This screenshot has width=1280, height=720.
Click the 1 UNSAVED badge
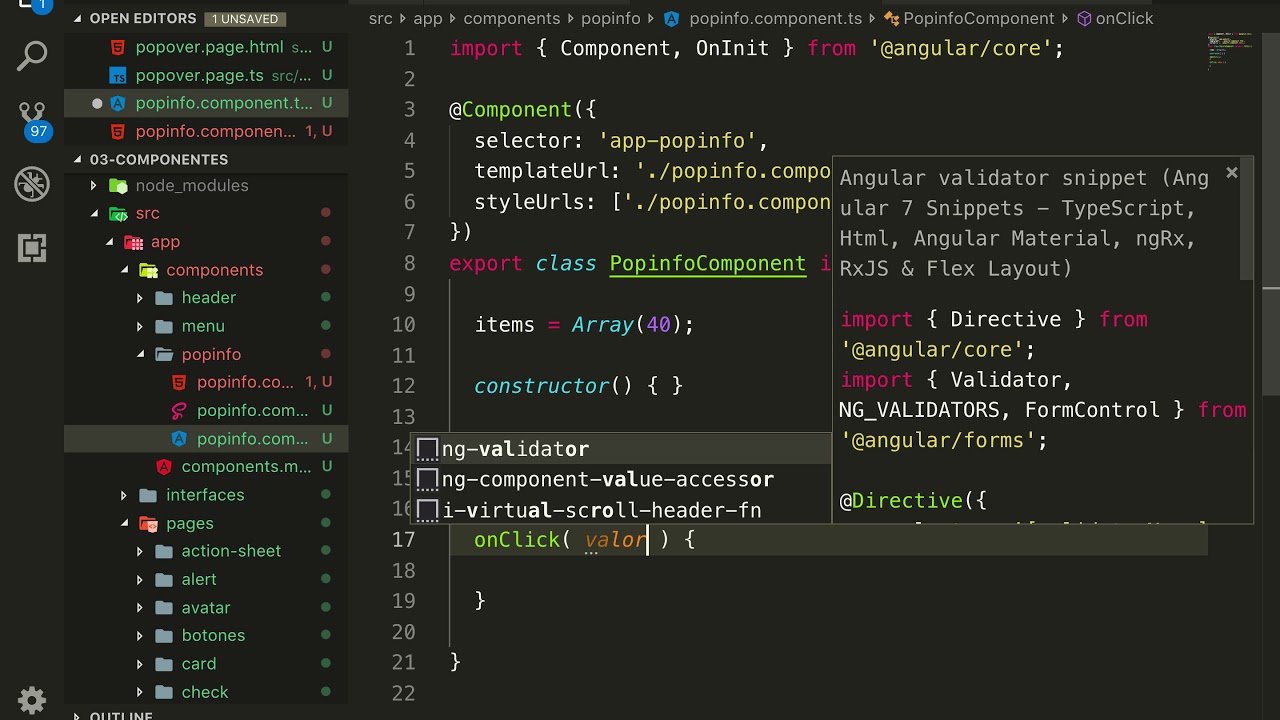[x=245, y=19]
